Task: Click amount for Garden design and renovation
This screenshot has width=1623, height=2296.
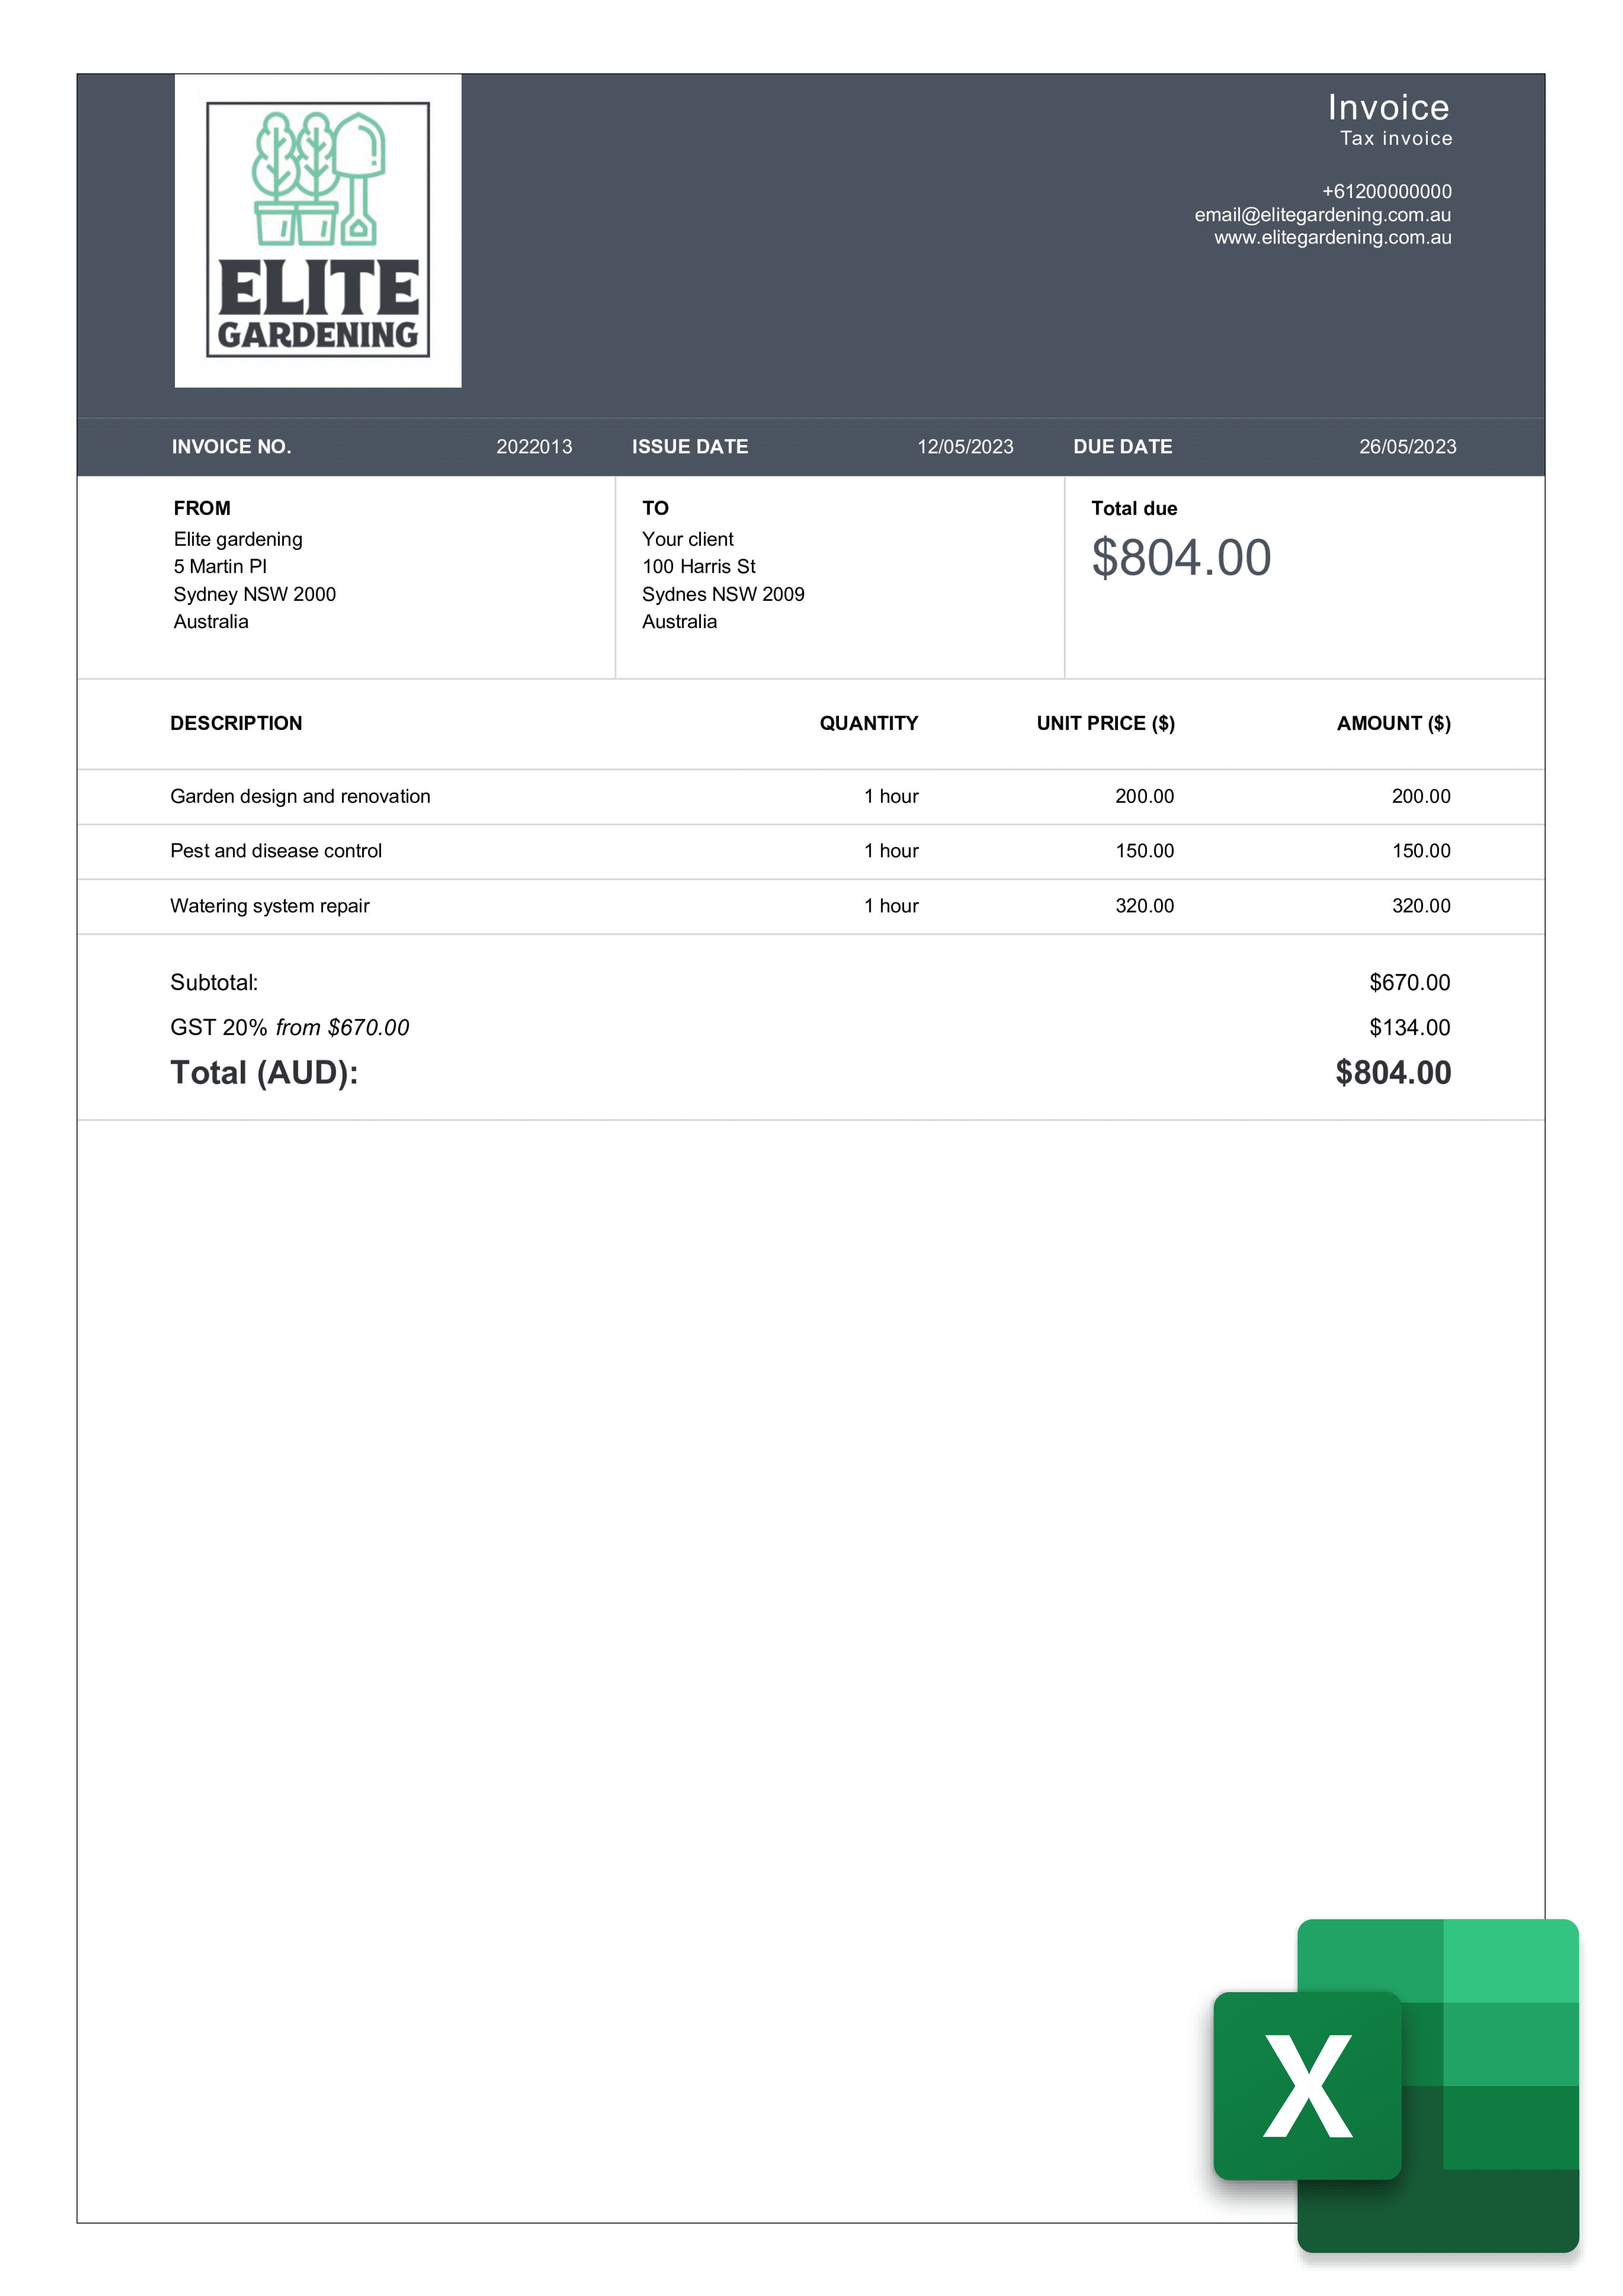Action: pyautogui.click(x=1421, y=797)
